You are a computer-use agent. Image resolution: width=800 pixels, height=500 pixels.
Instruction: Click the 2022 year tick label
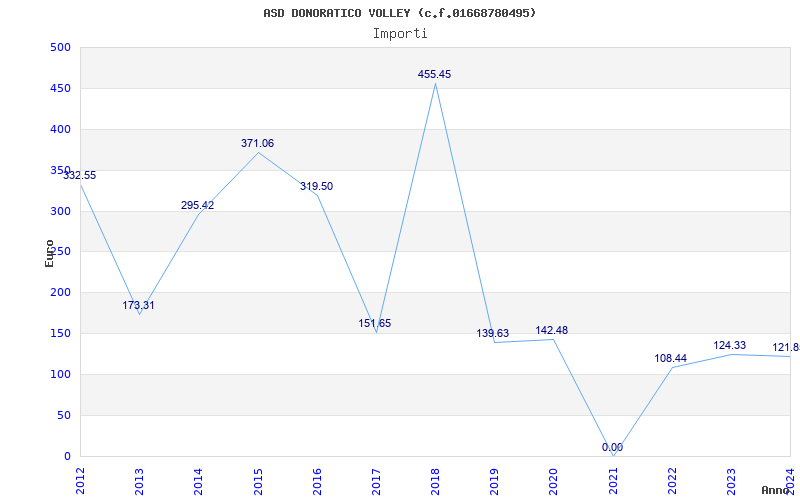672,481
